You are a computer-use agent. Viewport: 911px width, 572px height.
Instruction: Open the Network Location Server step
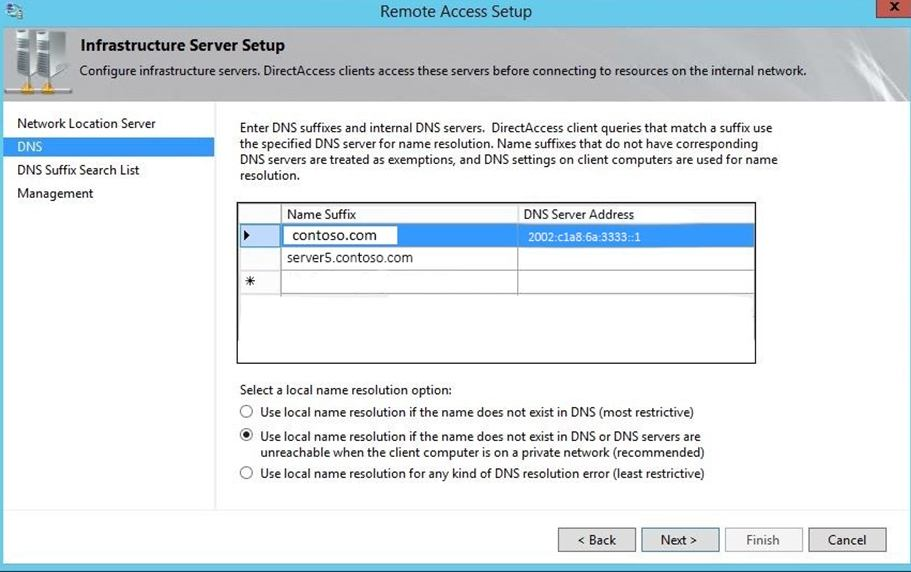[x=86, y=124]
